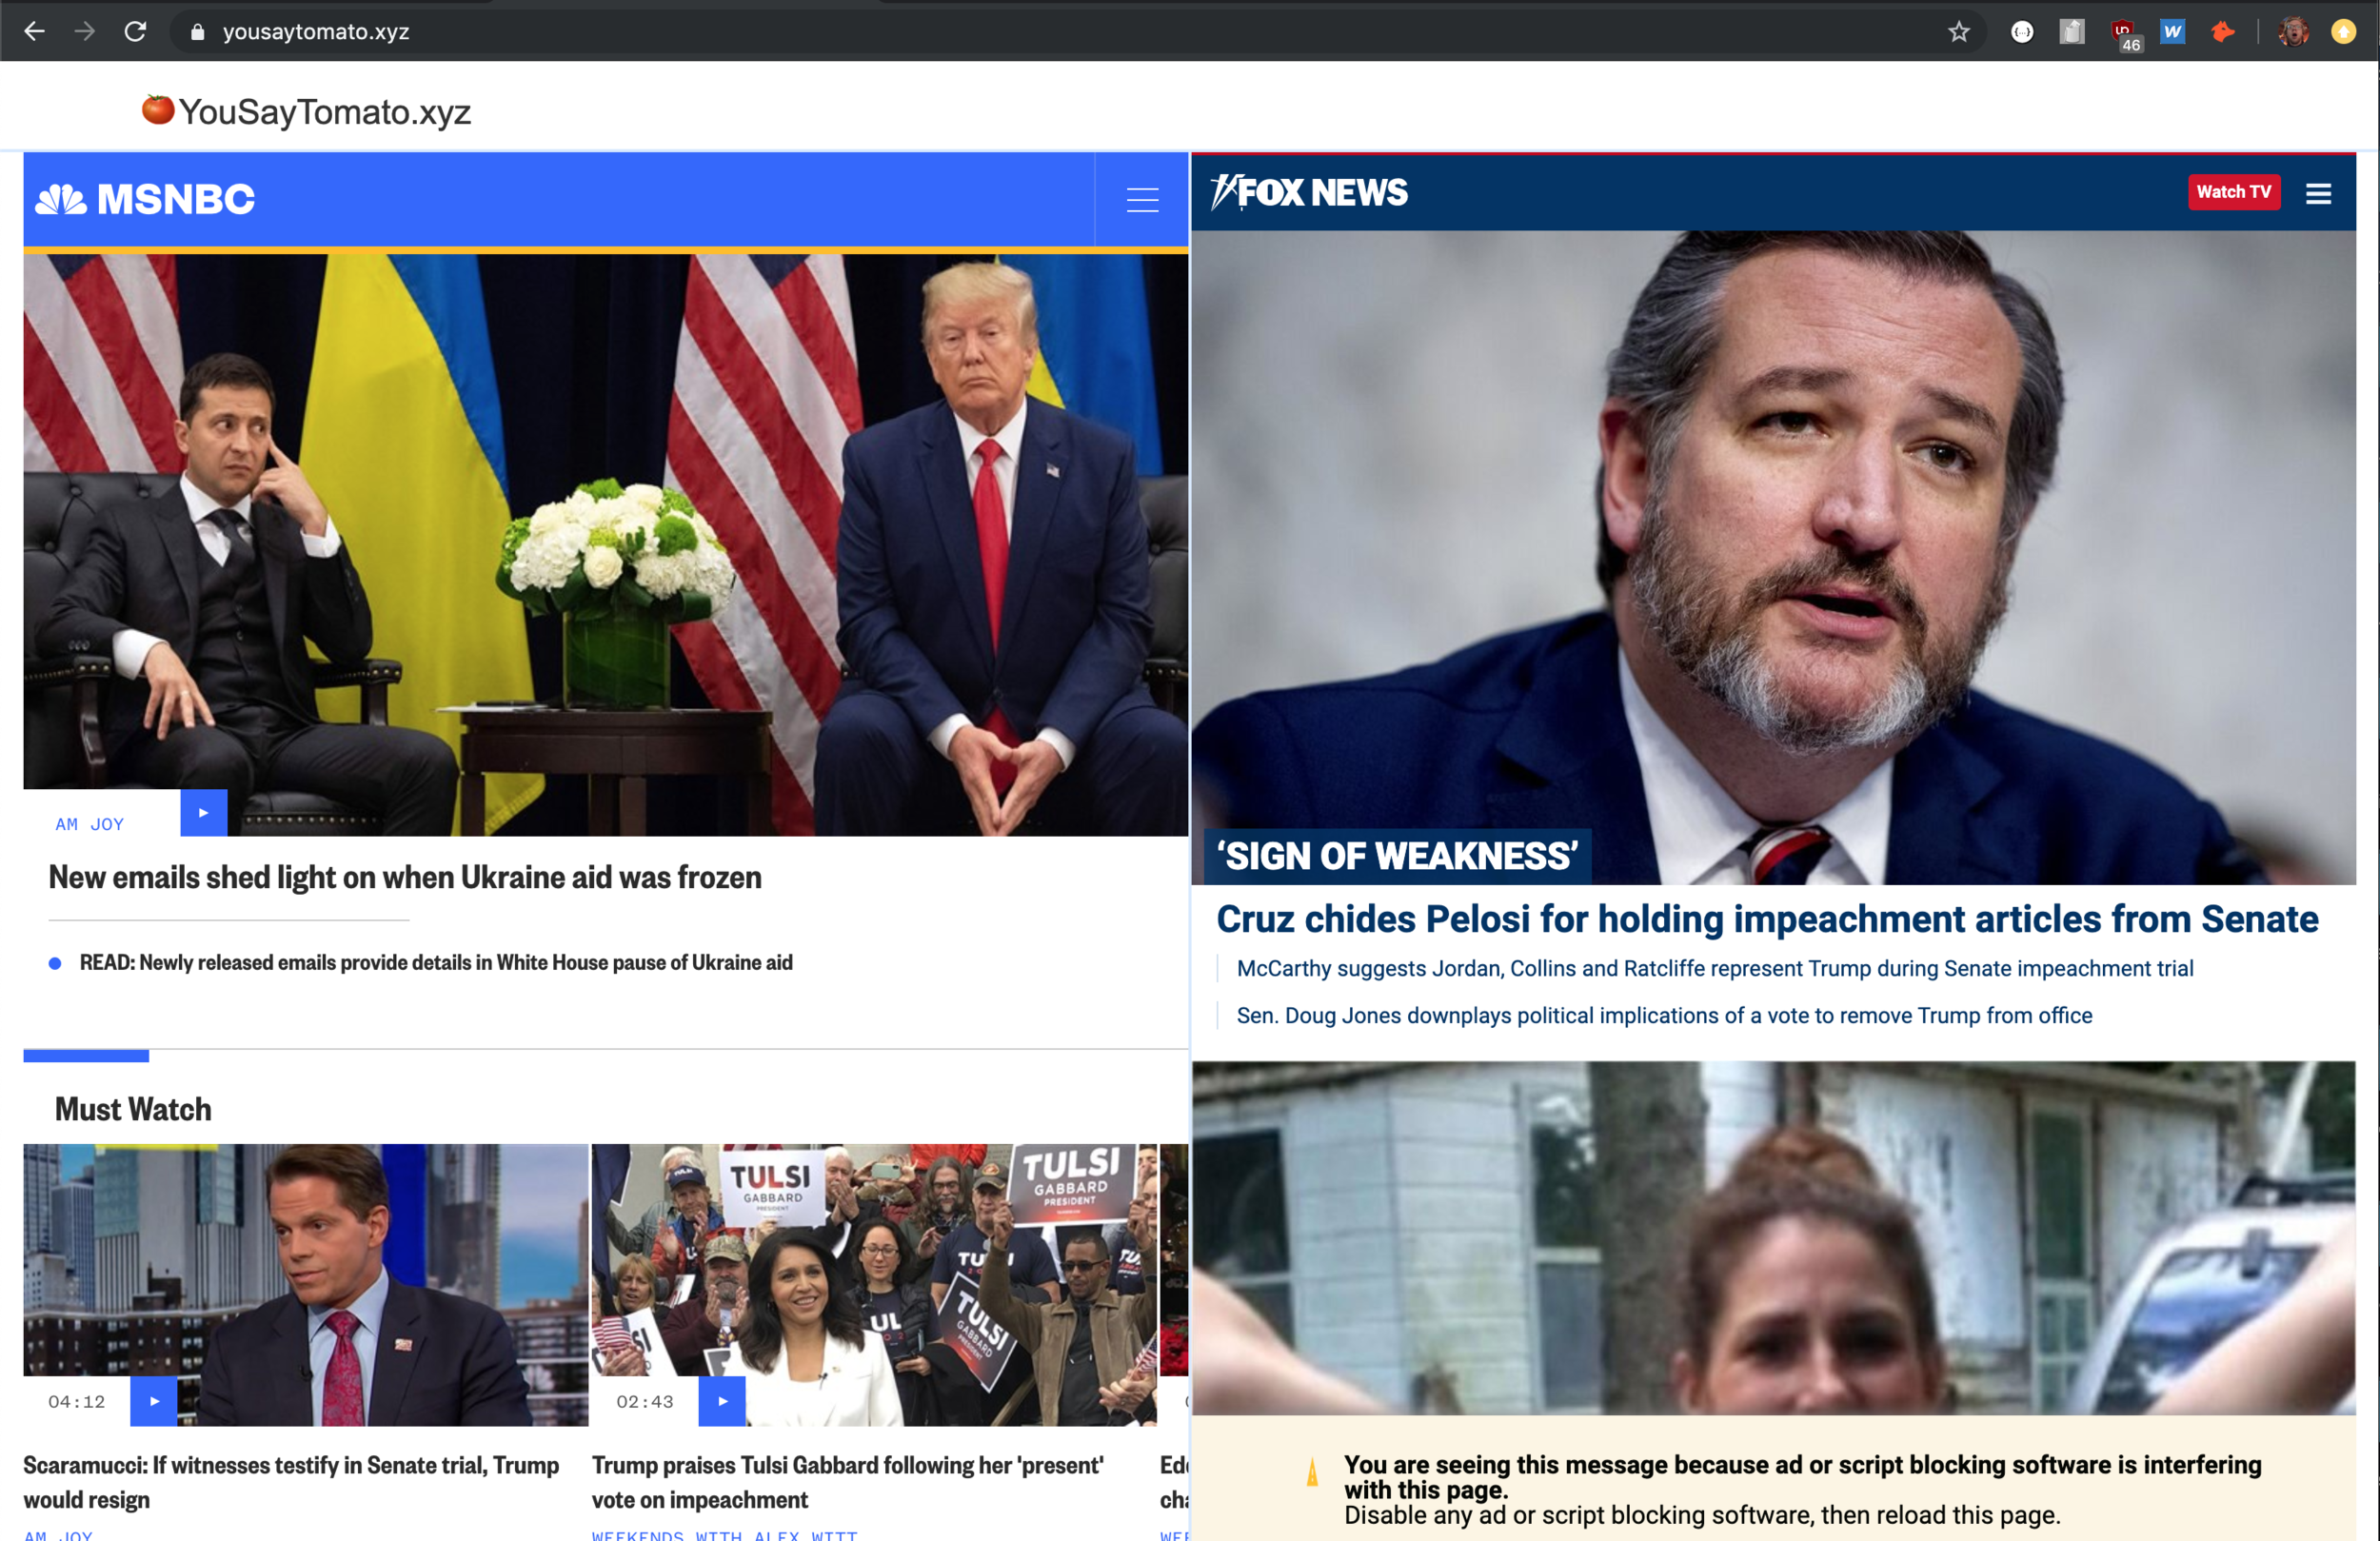The image size is (2380, 1541).
Task: Open the uBlock Origin extension
Action: click(2122, 33)
